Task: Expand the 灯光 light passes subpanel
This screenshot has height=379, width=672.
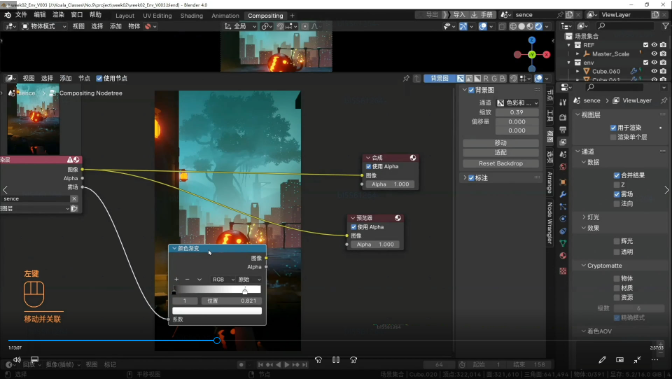Action: click(584, 217)
